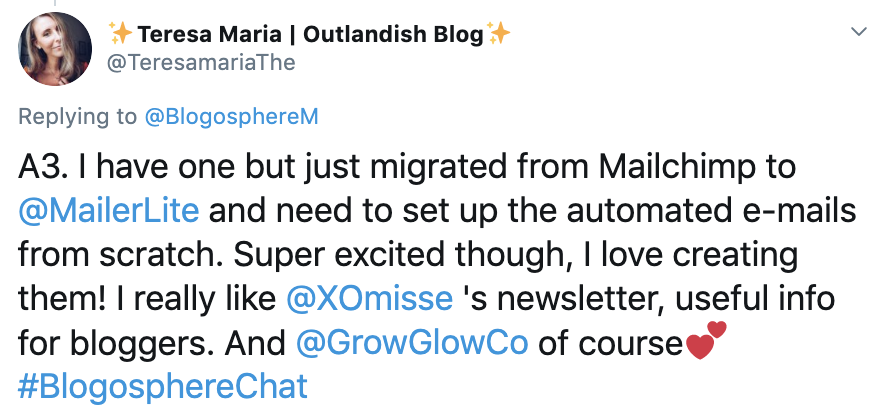Image resolution: width=890 pixels, height=418 pixels.
Task: Open the tweet options chevron menu
Action: point(857,33)
